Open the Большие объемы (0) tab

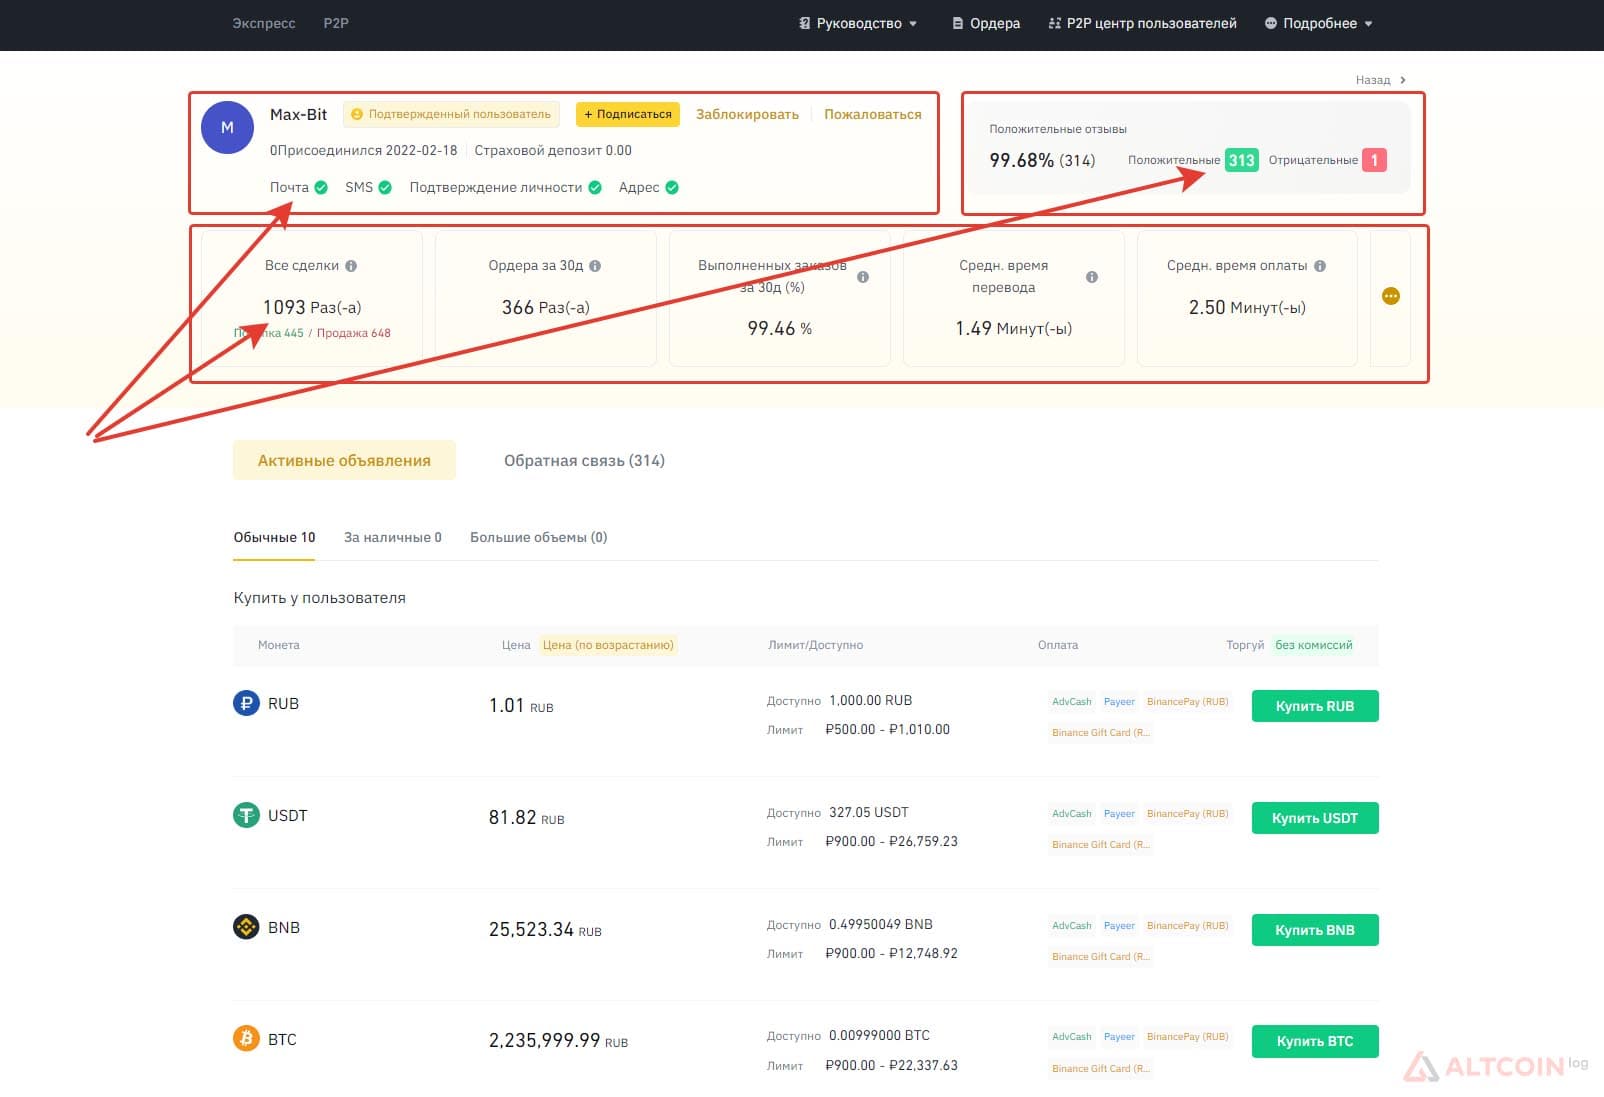539,537
